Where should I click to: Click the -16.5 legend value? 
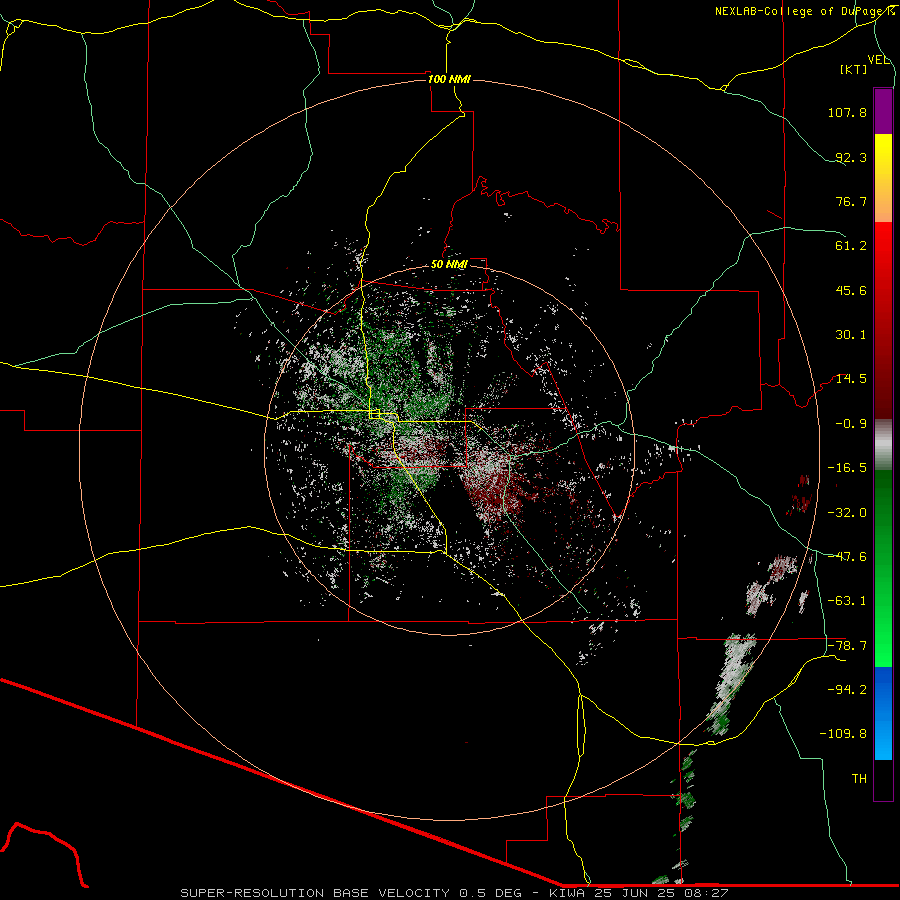(x=847, y=468)
